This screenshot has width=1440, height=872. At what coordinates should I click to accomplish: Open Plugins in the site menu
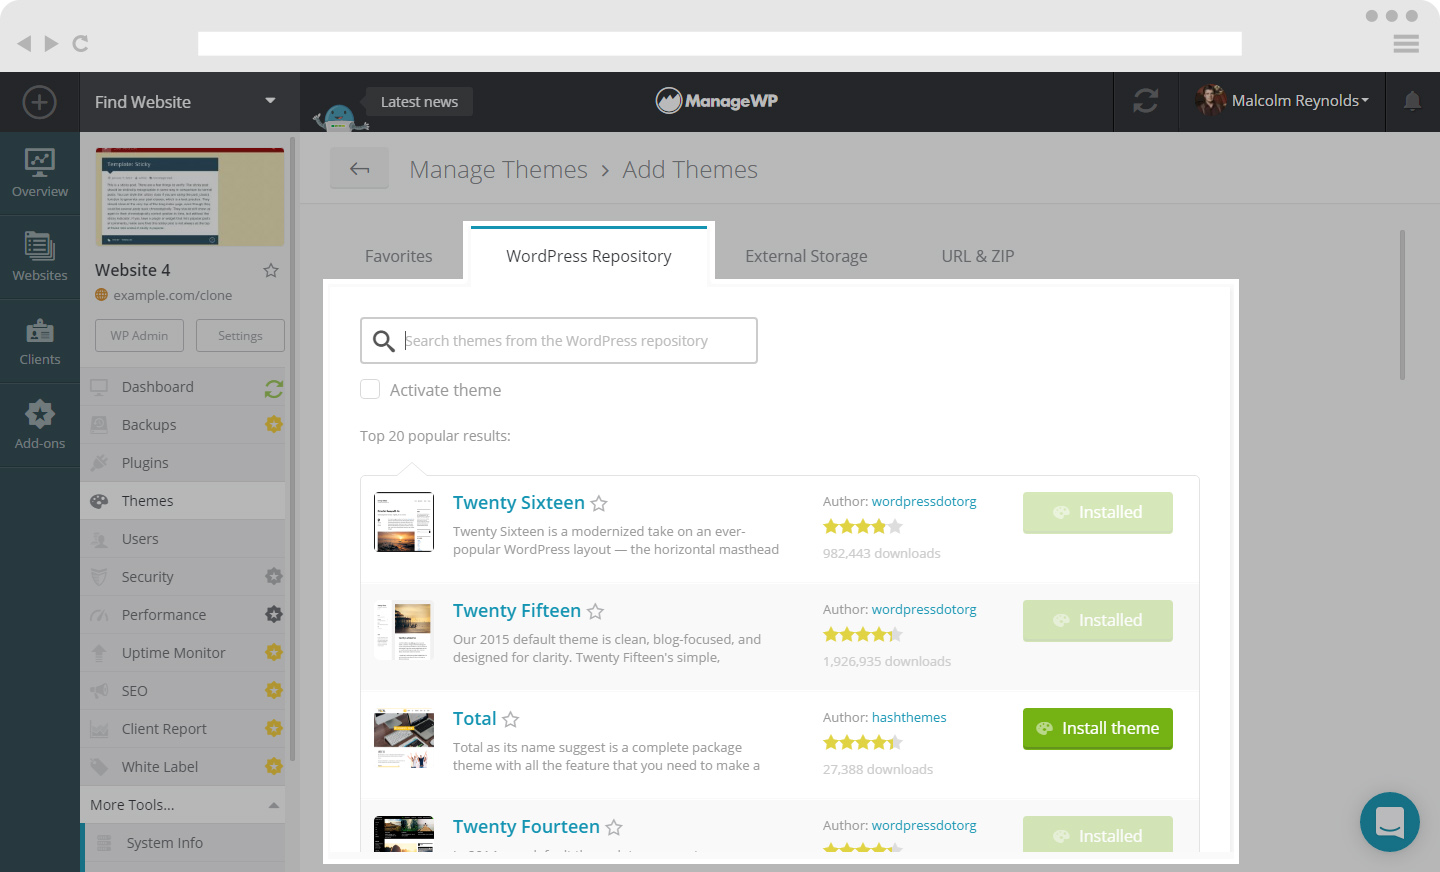point(183,463)
